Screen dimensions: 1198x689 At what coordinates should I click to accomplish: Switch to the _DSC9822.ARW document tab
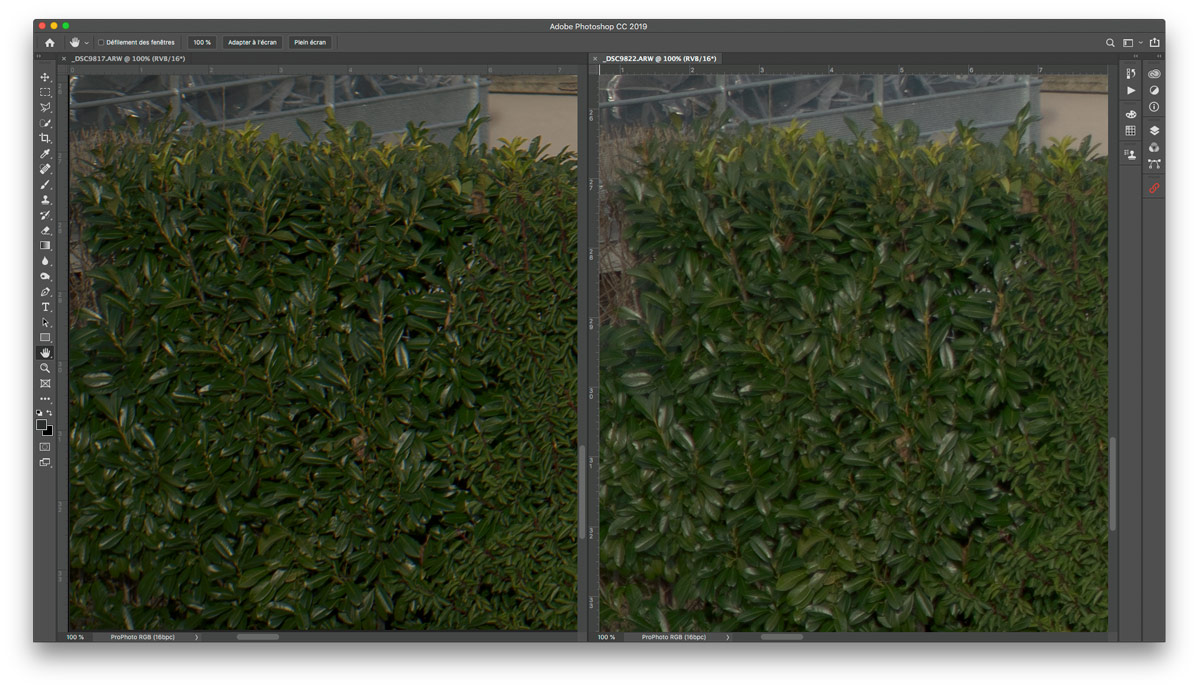(659, 59)
